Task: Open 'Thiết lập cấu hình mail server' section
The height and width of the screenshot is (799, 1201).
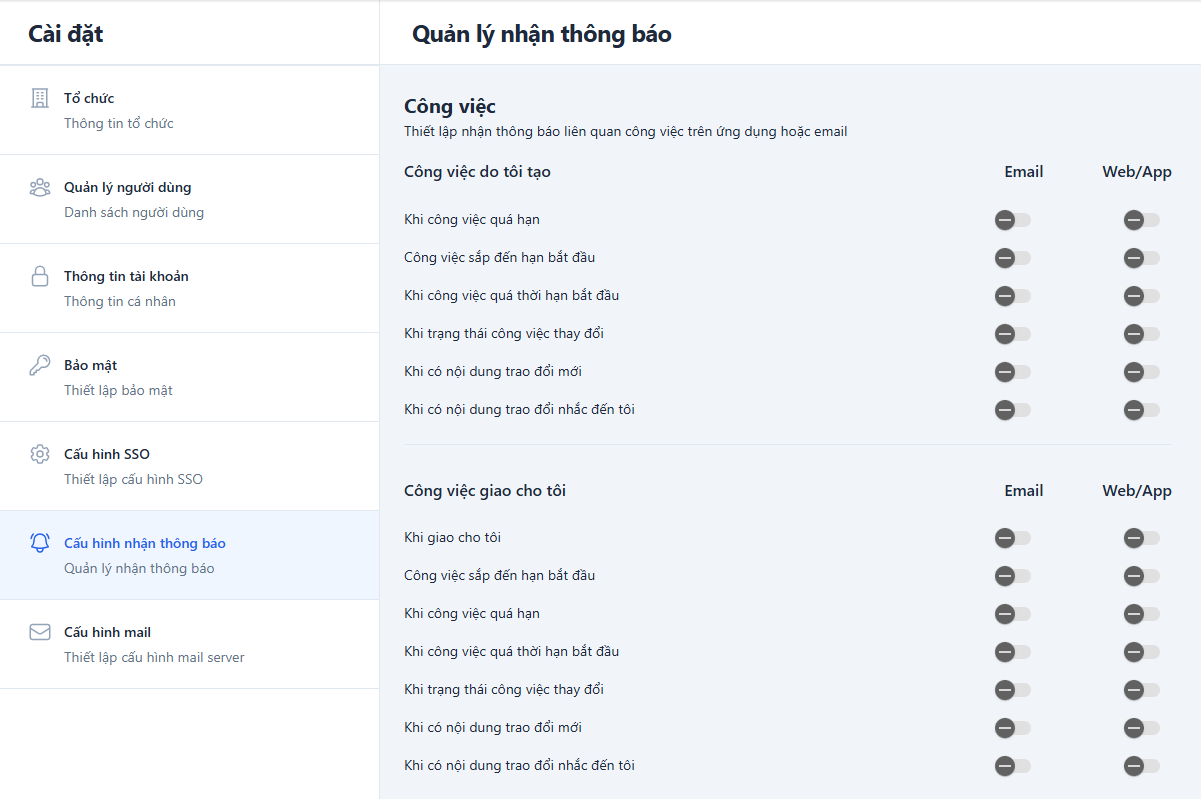Action: coord(154,657)
